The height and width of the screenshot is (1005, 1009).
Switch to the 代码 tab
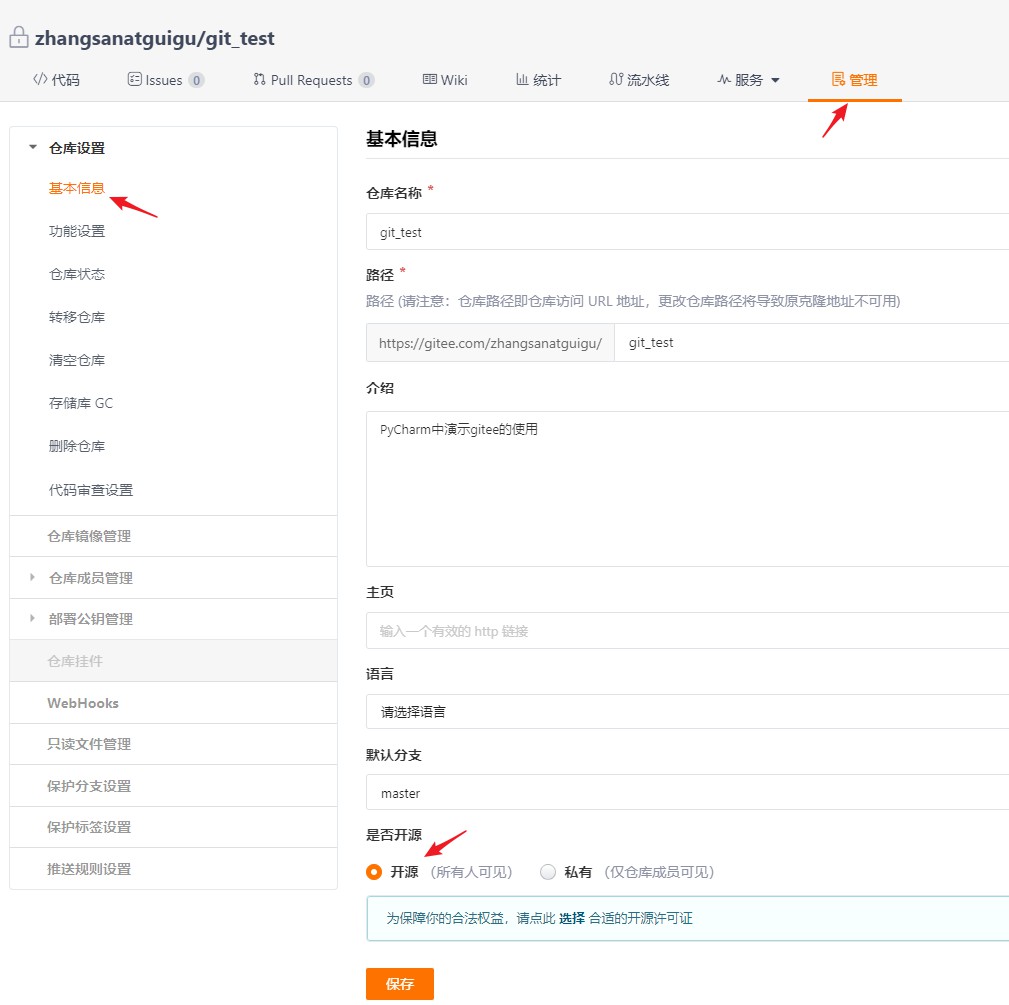[57, 80]
